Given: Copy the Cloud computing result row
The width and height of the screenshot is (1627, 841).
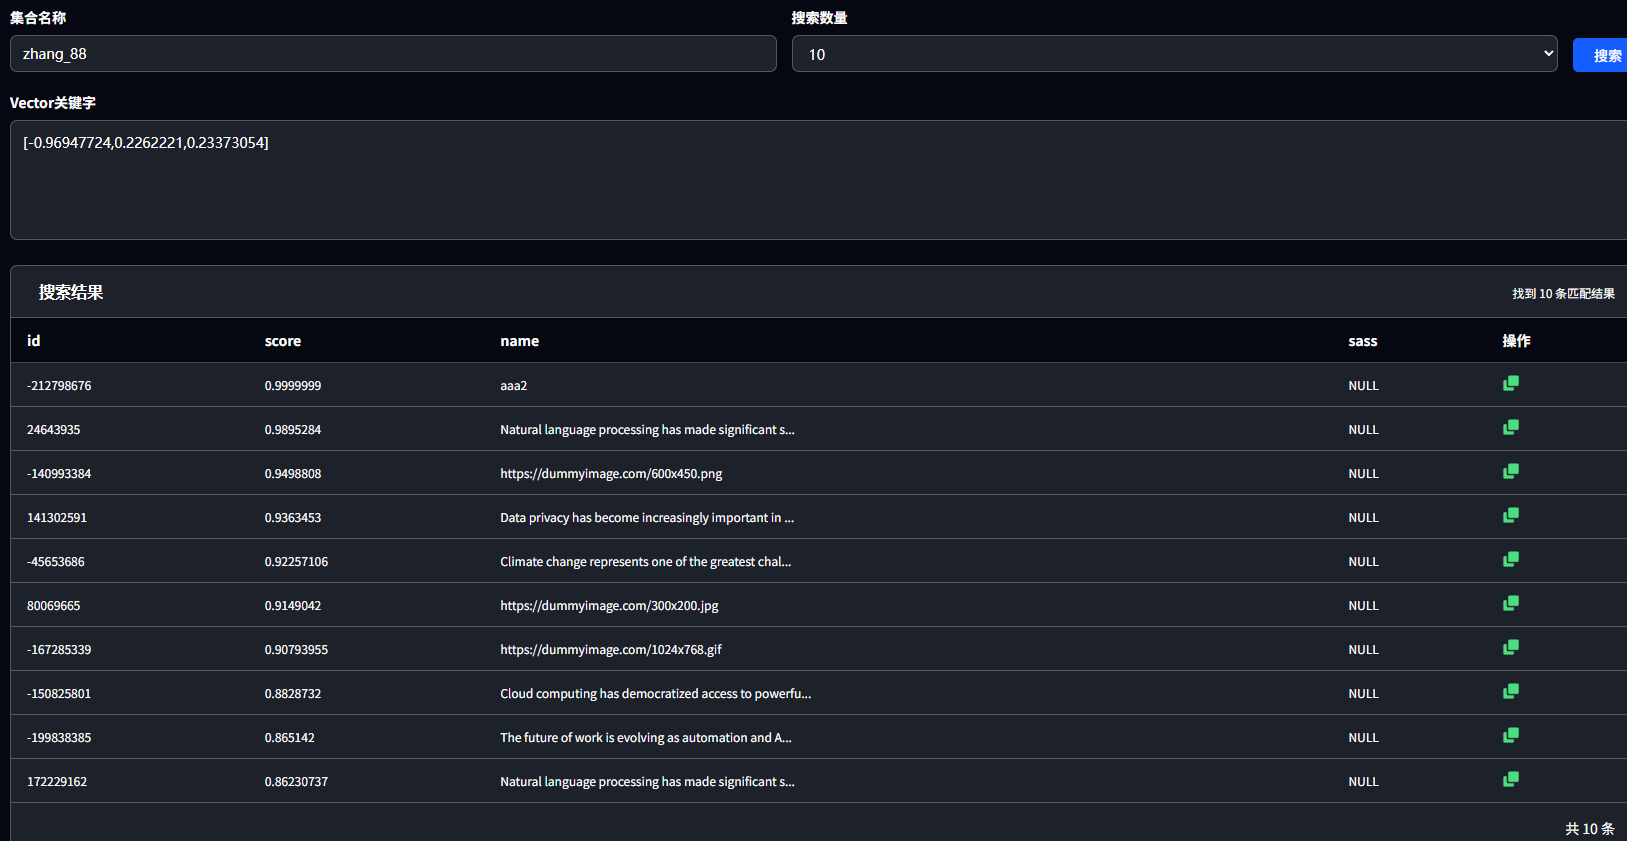Looking at the screenshot, I should pos(1510,692).
